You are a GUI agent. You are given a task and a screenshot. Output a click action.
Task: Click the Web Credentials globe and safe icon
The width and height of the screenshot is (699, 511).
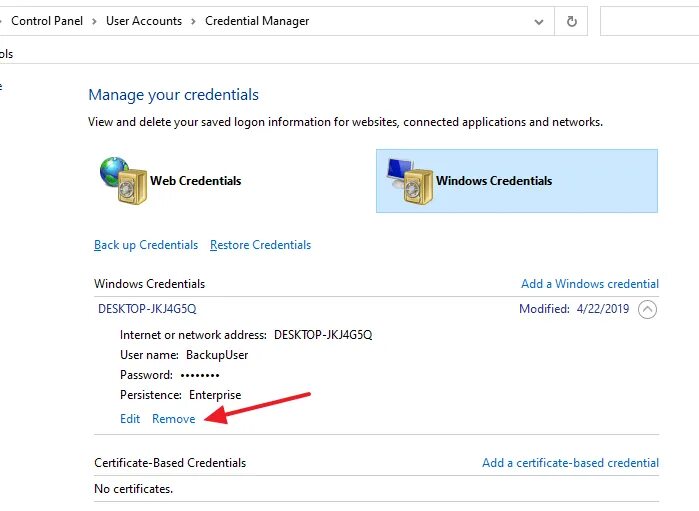point(122,181)
